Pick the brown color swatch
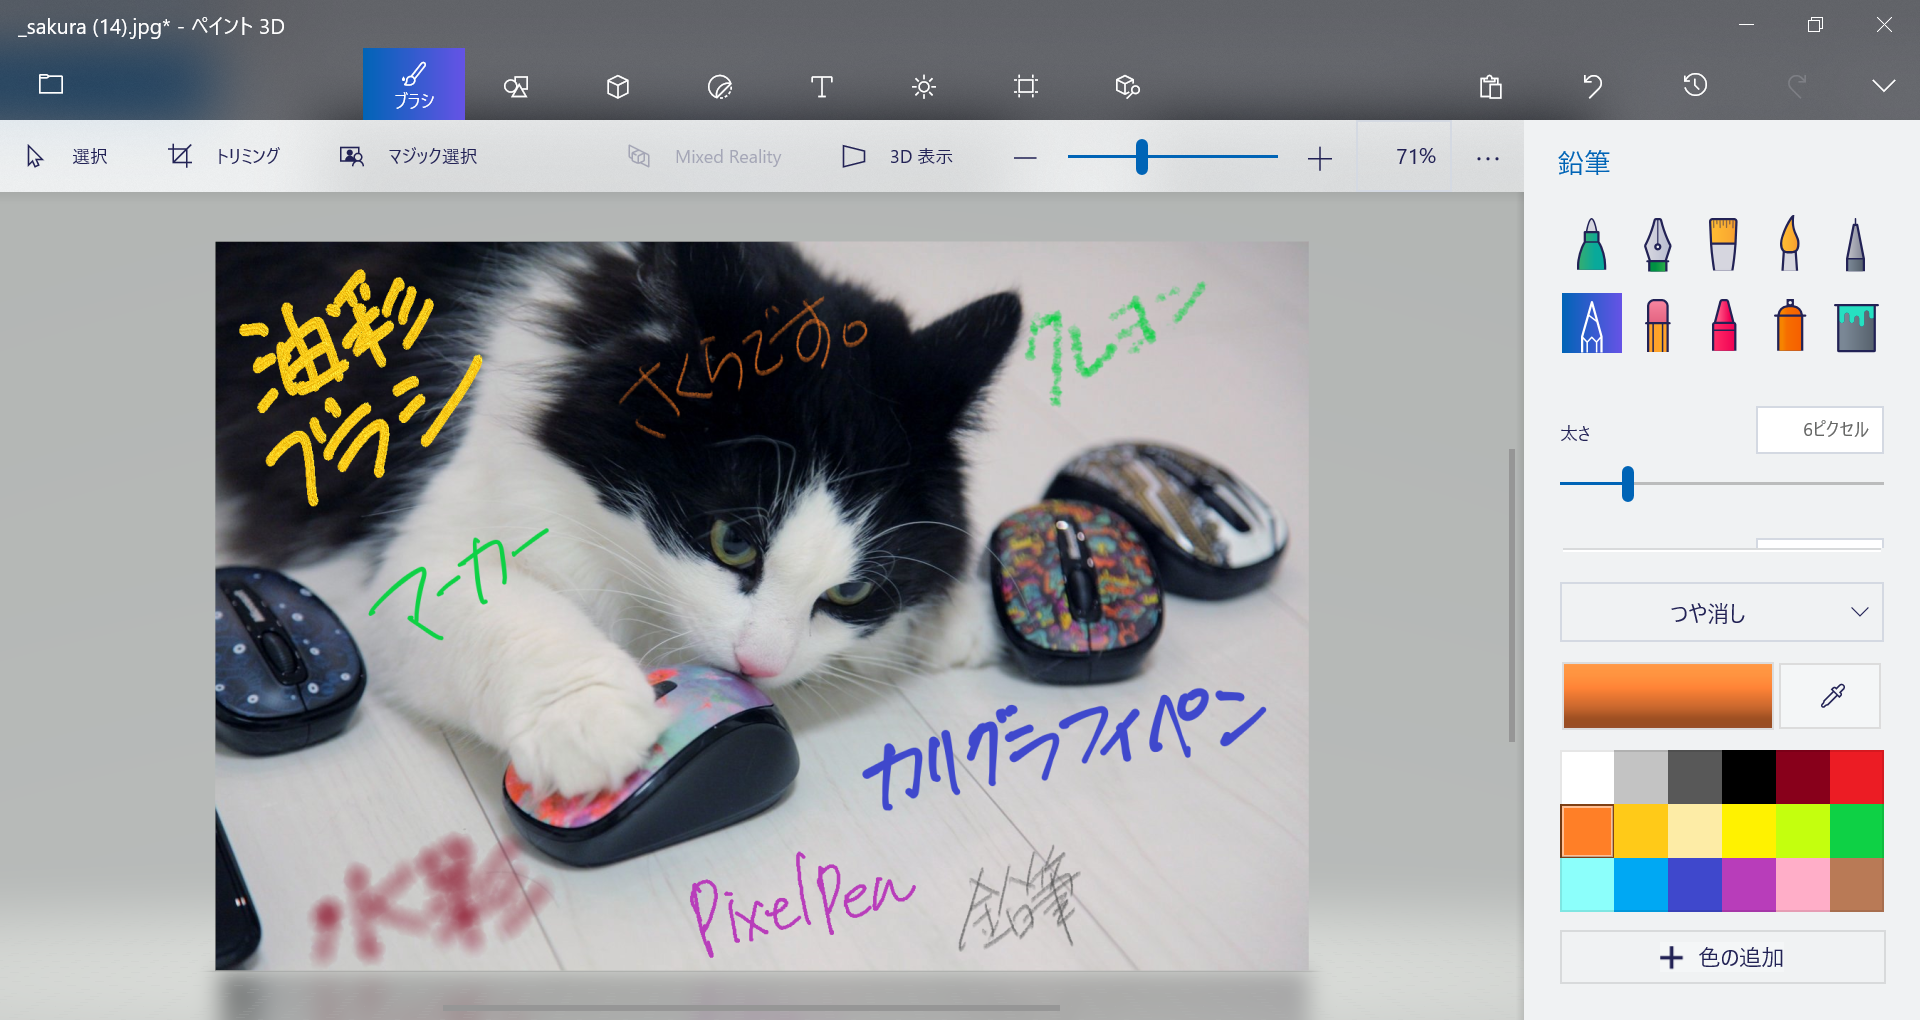Viewport: 1920px width, 1020px height. pyautogui.click(x=1857, y=885)
